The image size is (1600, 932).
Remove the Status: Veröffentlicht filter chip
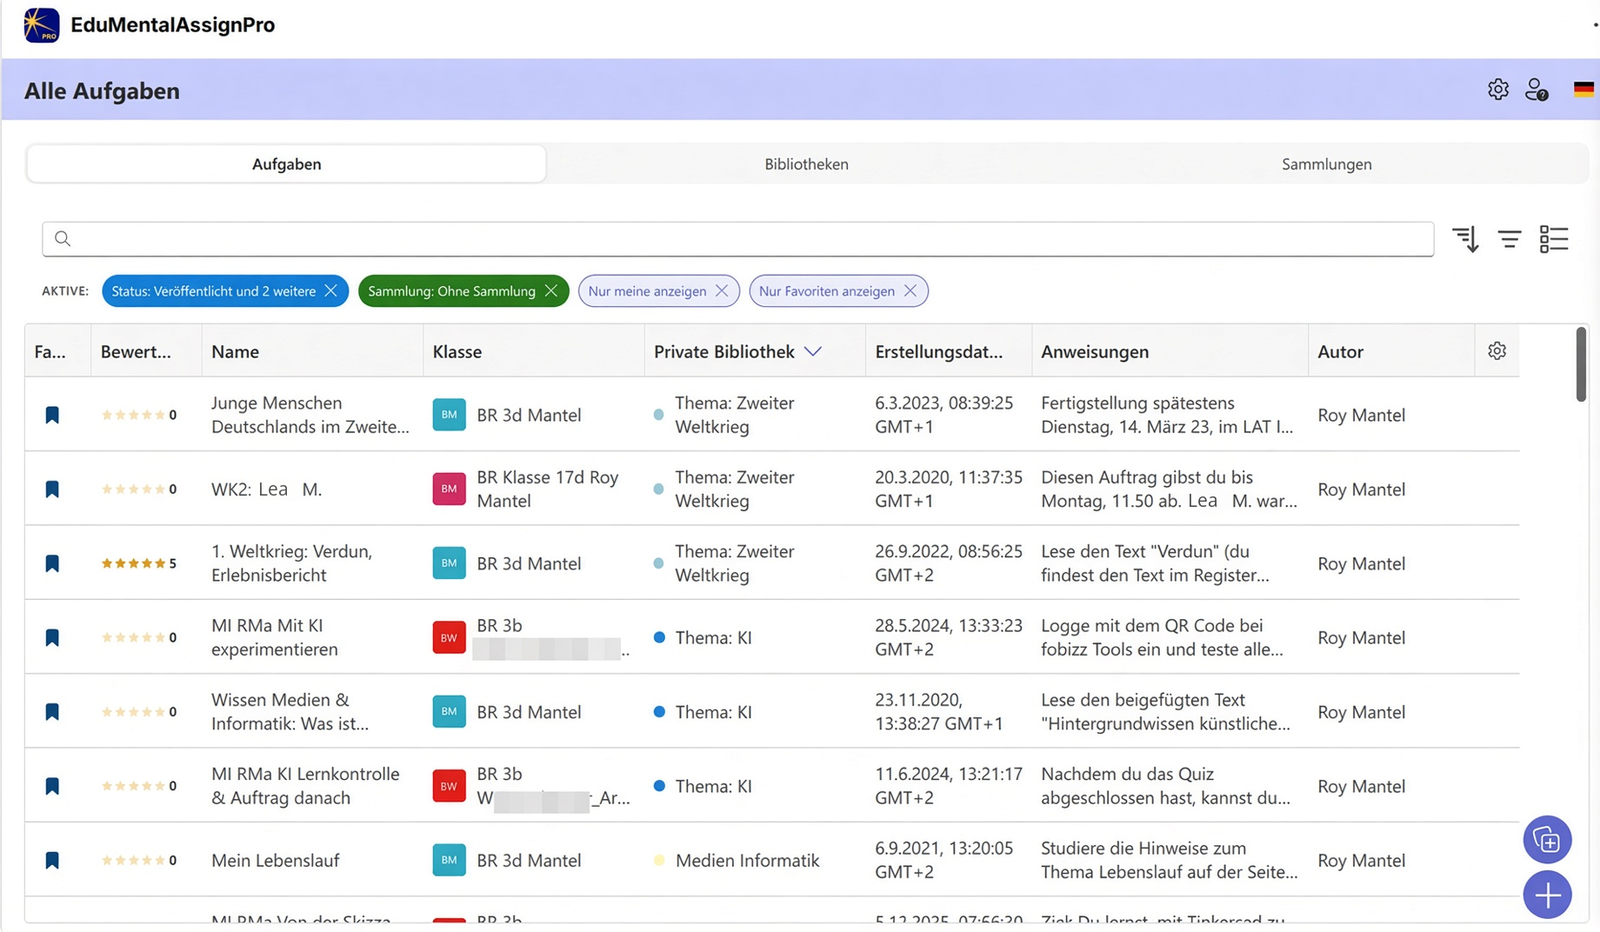coord(331,291)
